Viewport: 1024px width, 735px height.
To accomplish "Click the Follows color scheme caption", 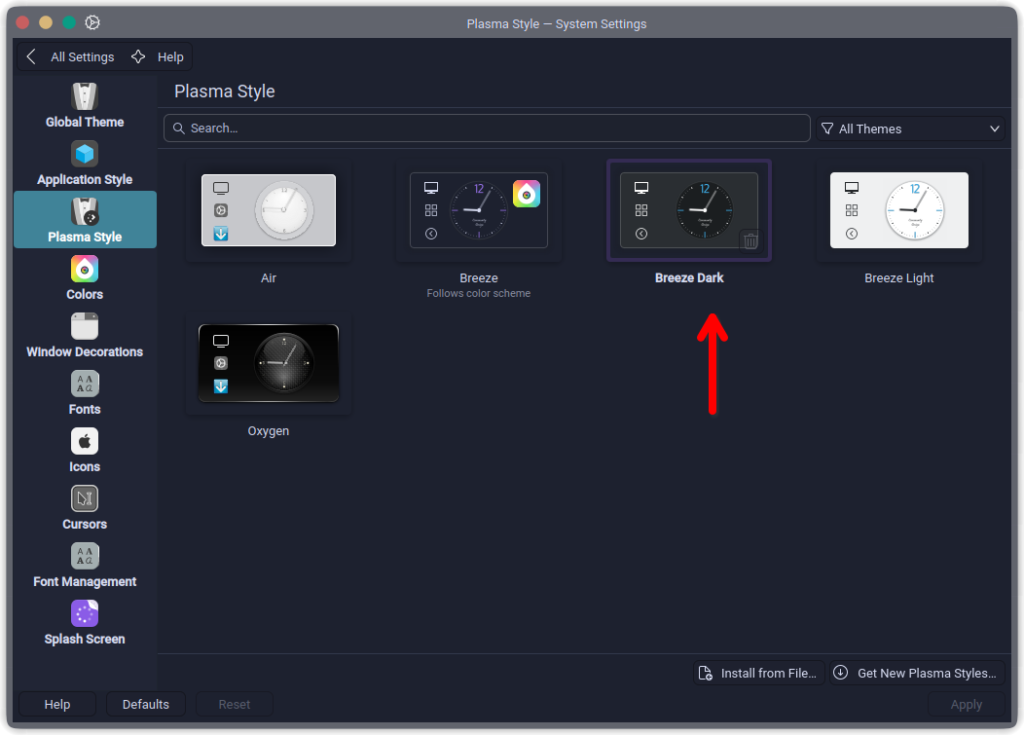I will click(479, 293).
